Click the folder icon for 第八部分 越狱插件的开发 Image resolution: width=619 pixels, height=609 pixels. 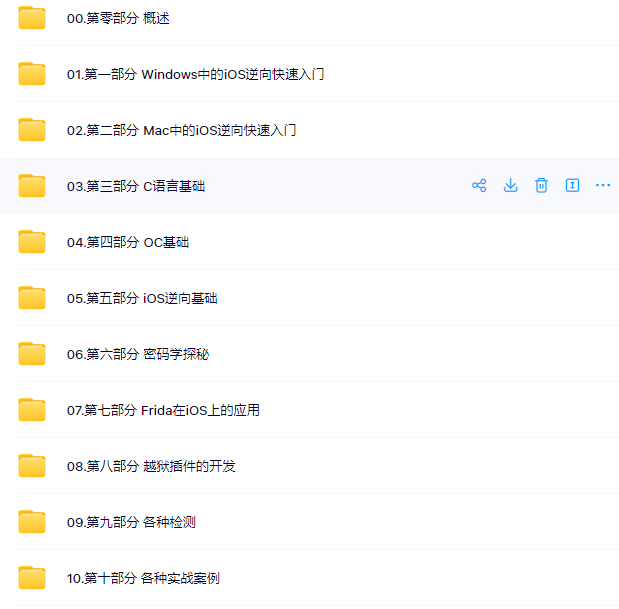[x=32, y=466]
